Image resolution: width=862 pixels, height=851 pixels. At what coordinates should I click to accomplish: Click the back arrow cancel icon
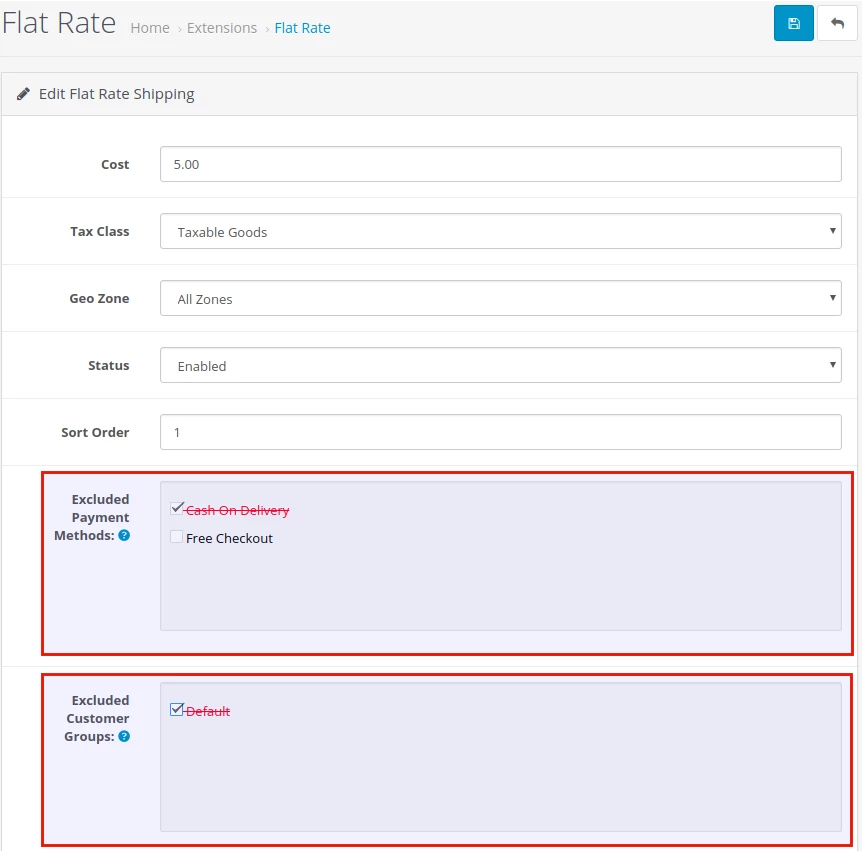(837, 23)
